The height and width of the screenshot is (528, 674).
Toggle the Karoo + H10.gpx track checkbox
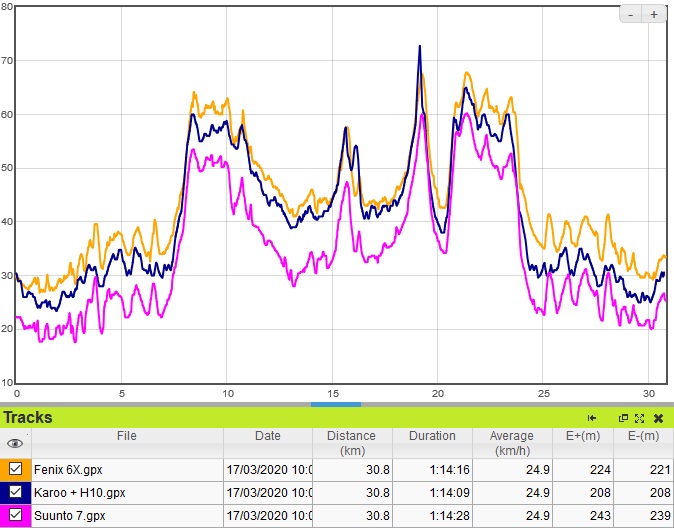pyautogui.click(x=15, y=492)
